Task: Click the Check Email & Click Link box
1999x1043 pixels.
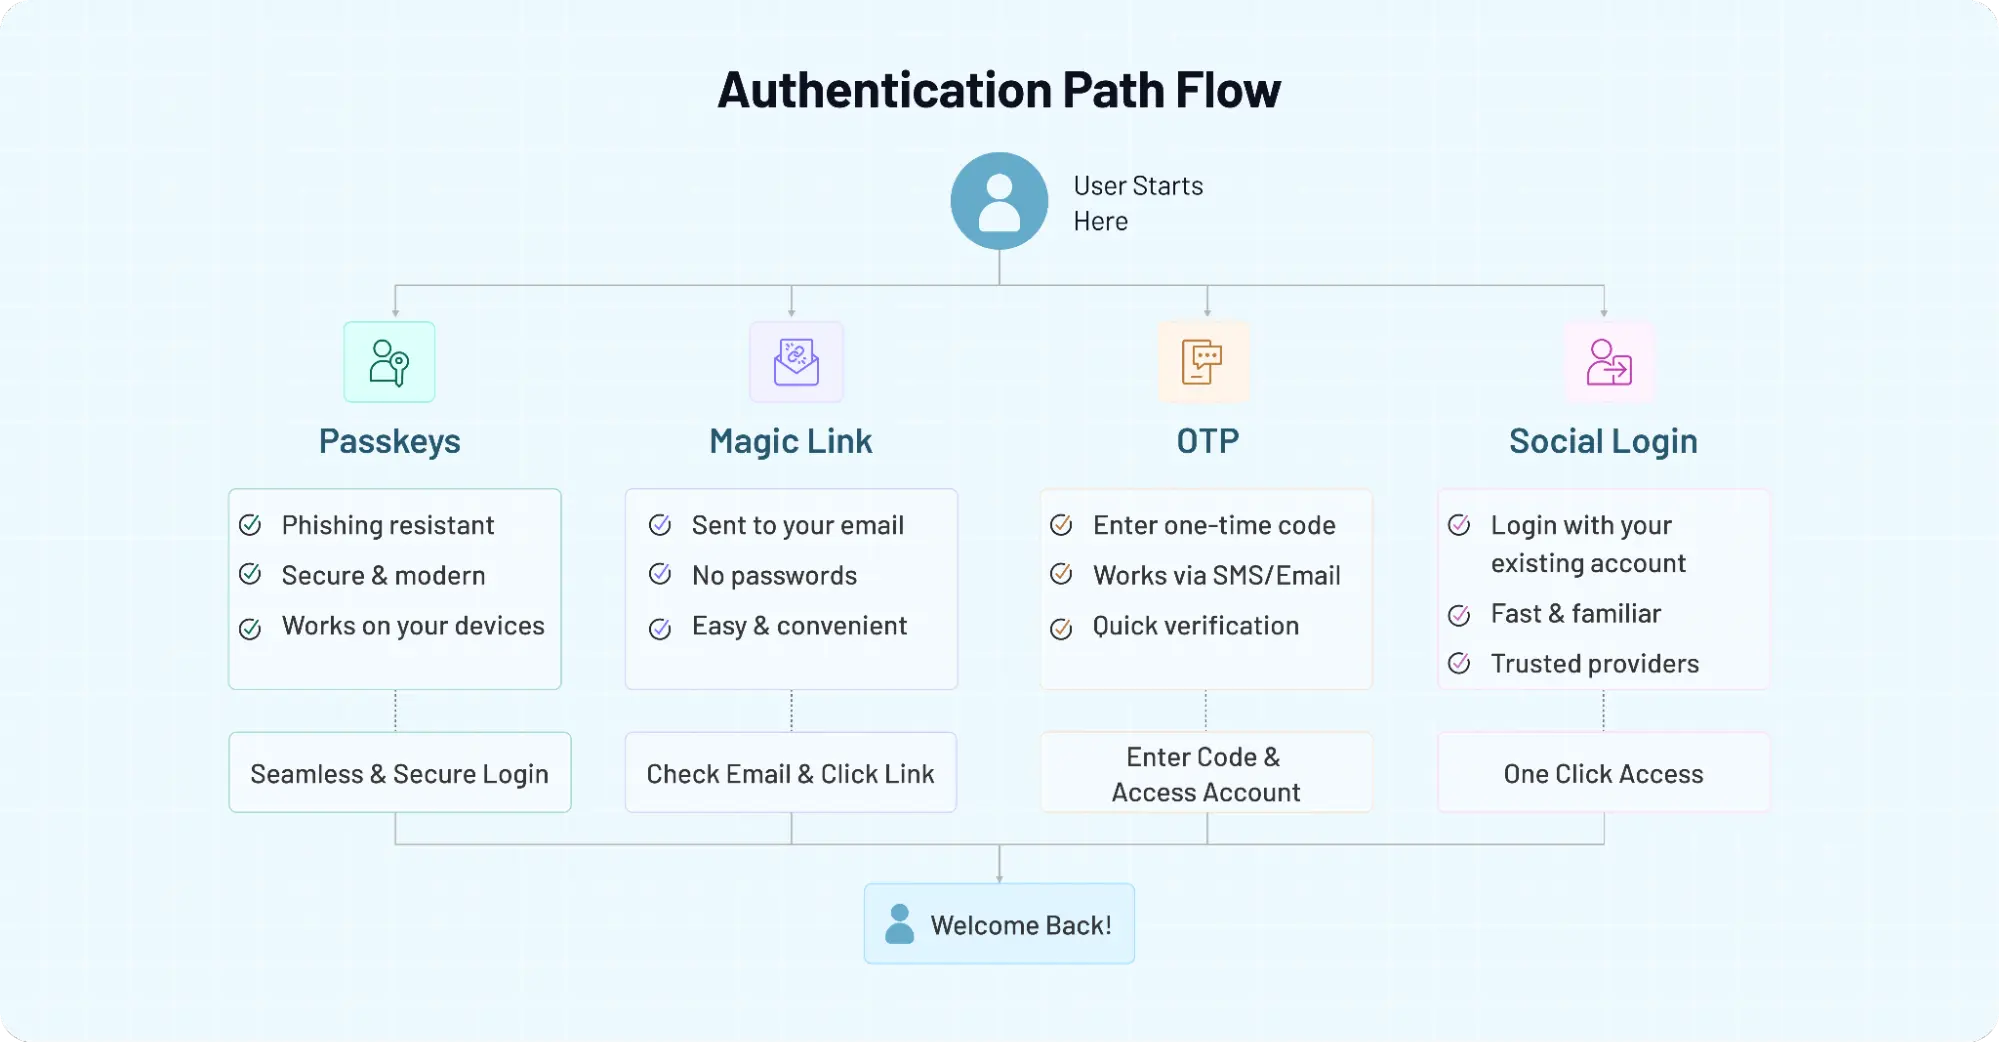Action: [x=791, y=772]
